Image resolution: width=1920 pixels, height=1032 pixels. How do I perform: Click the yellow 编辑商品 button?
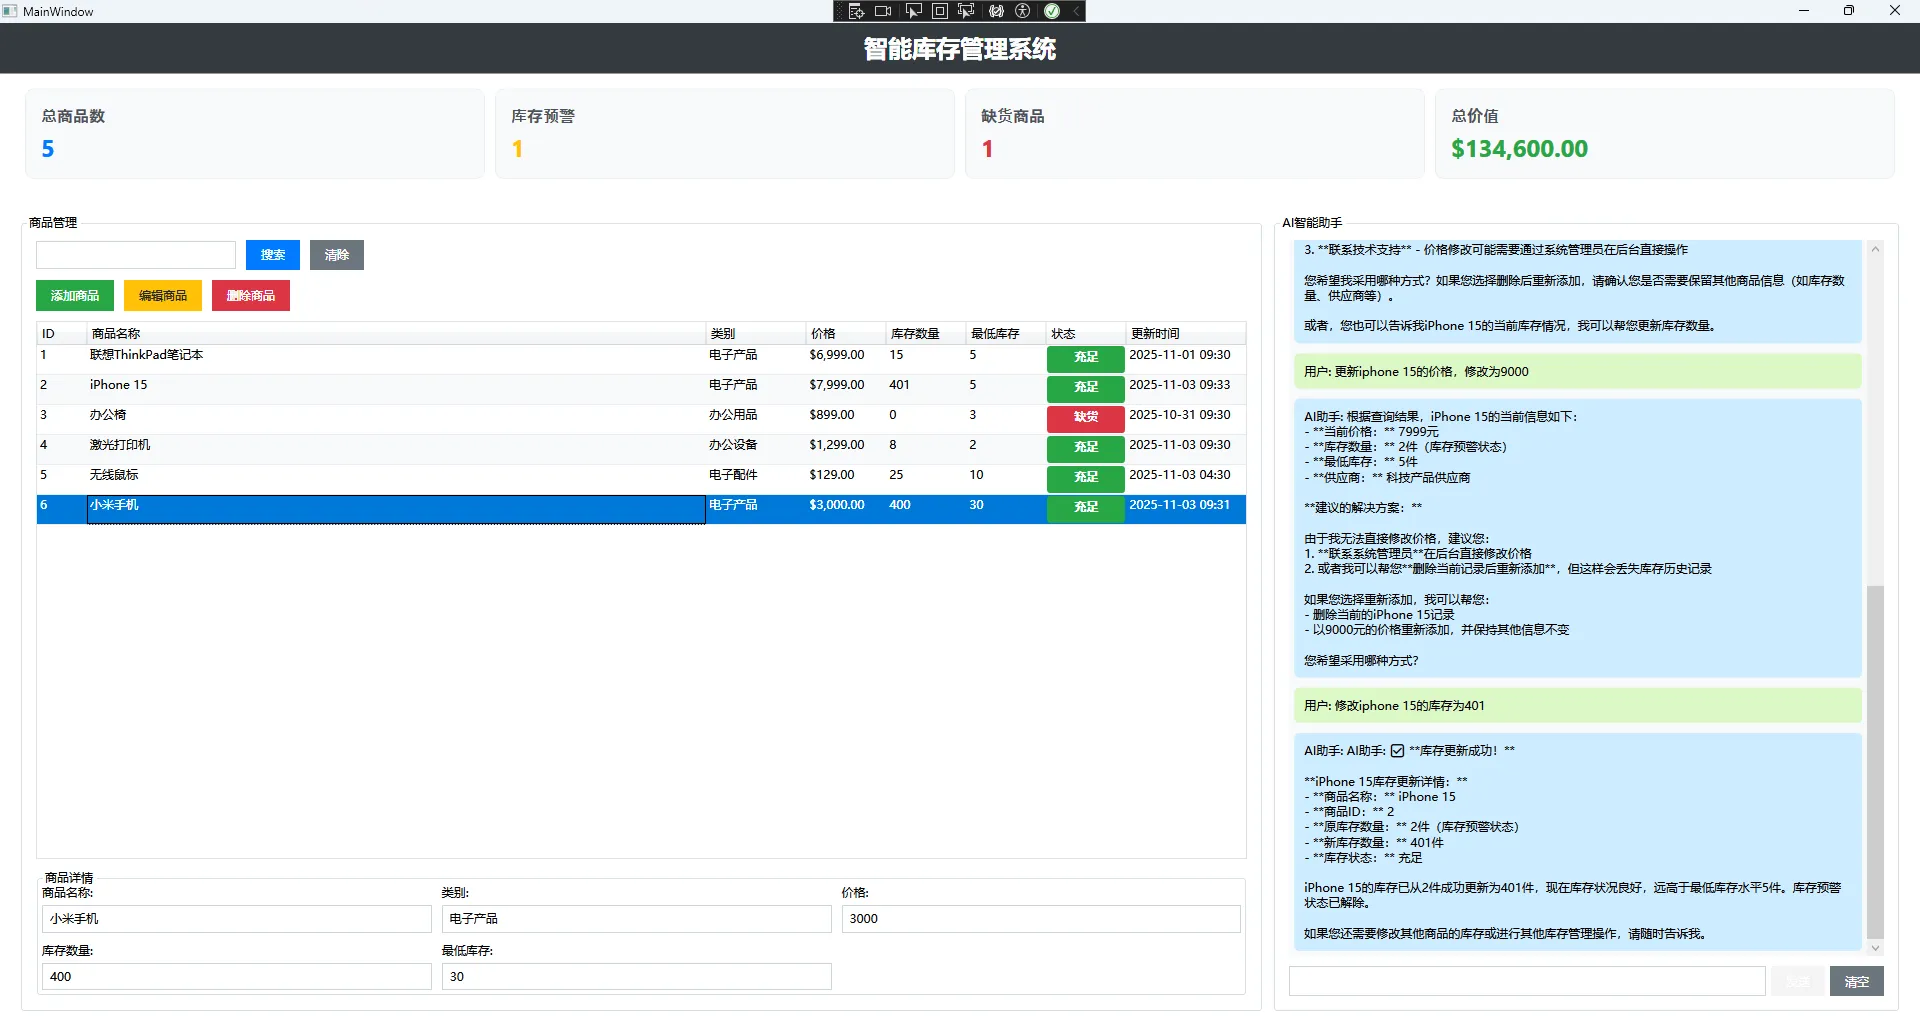pos(163,296)
